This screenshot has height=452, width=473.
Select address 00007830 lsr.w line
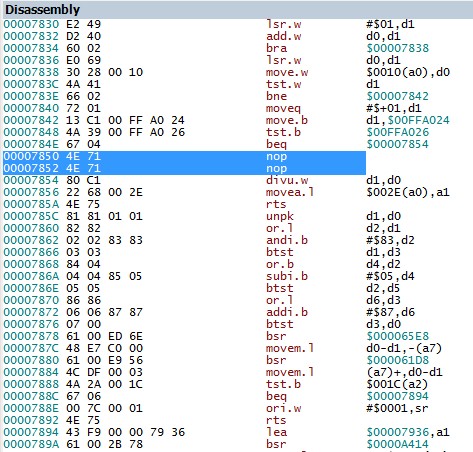tap(236, 24)
